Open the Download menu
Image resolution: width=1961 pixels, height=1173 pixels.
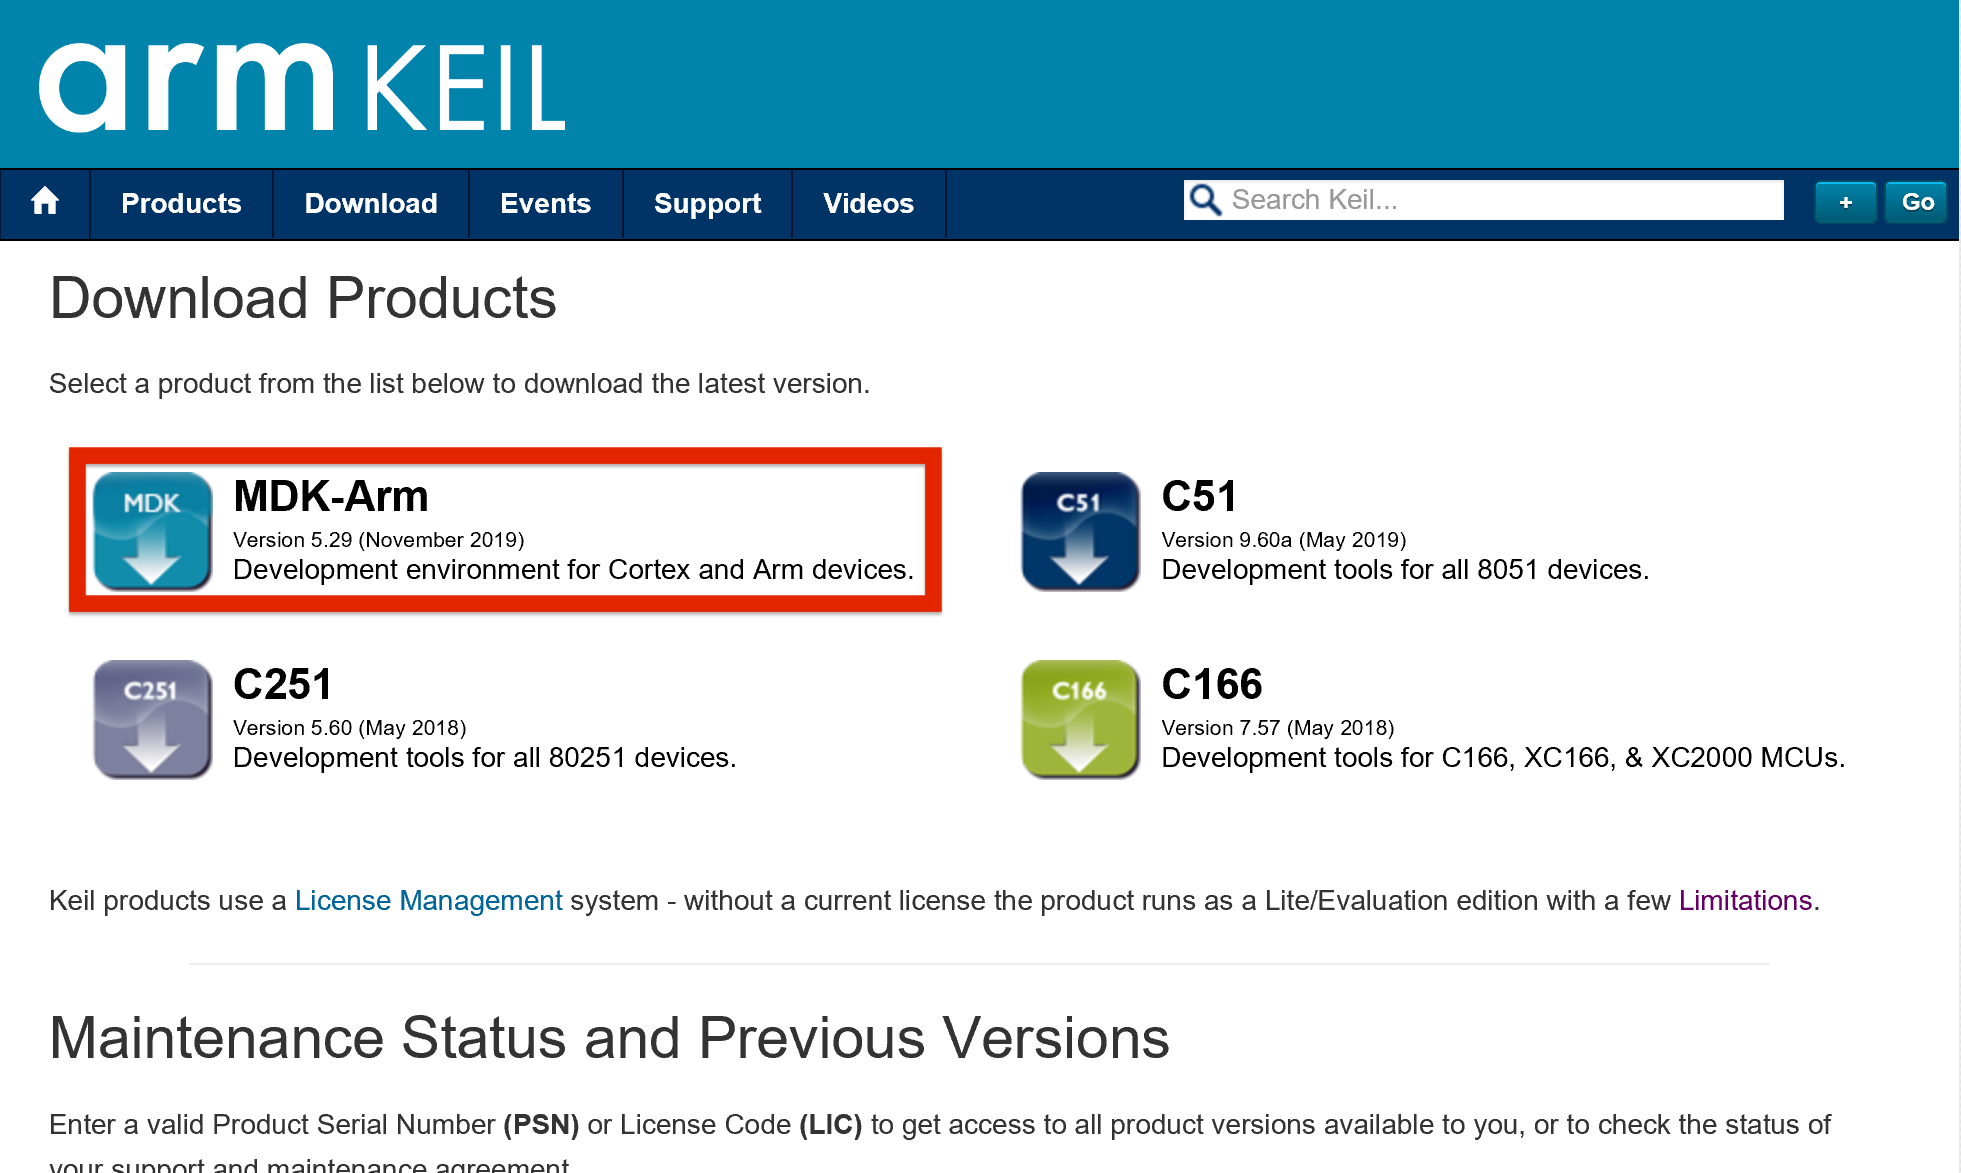371,203
